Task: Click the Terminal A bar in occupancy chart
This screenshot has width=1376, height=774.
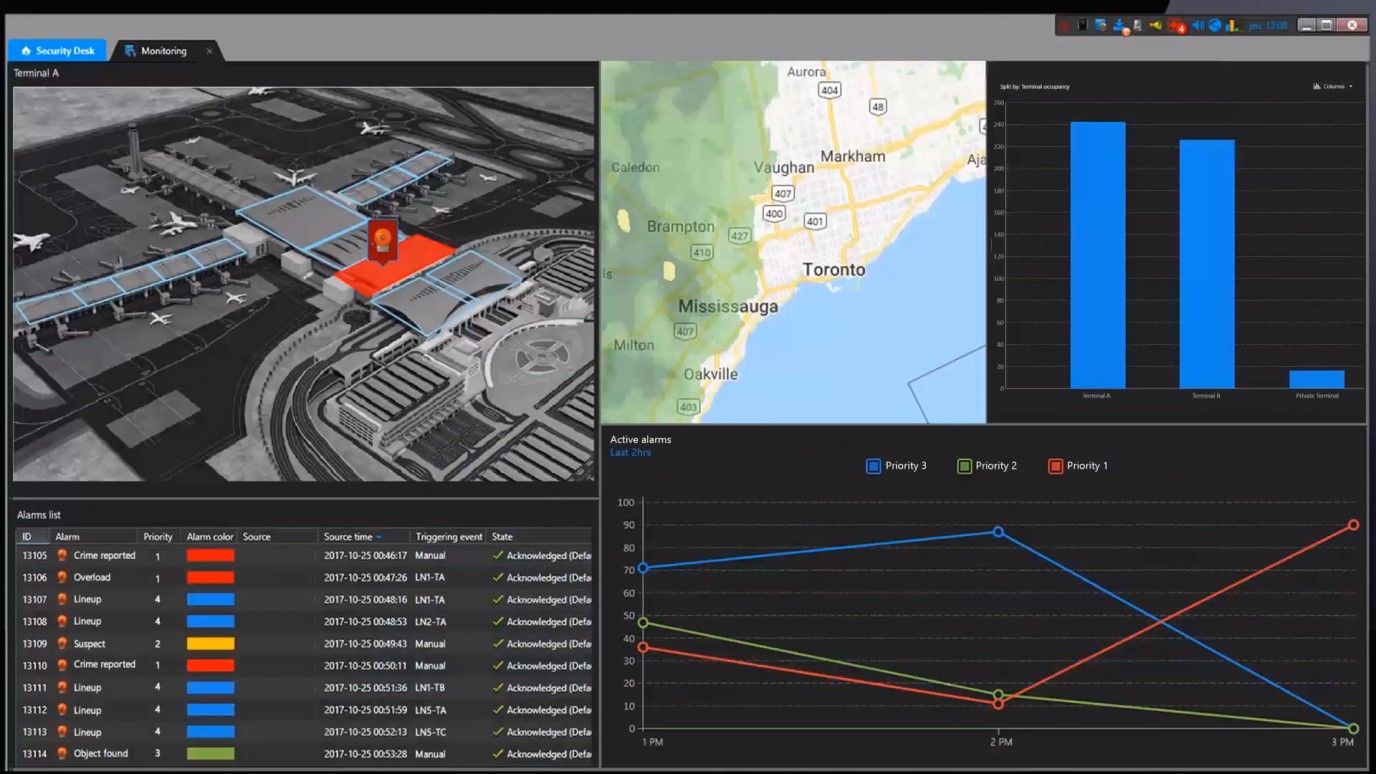Action: coord(1097,255)
